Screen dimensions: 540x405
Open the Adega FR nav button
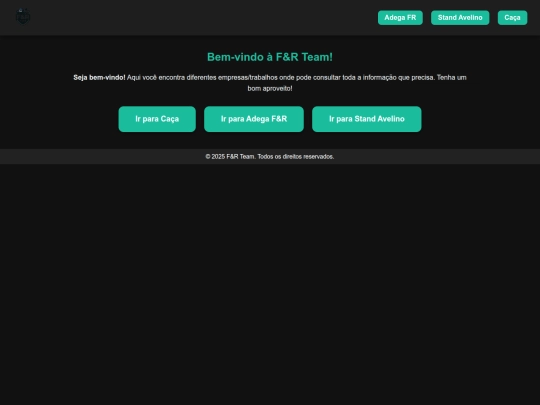coord(400,18)
